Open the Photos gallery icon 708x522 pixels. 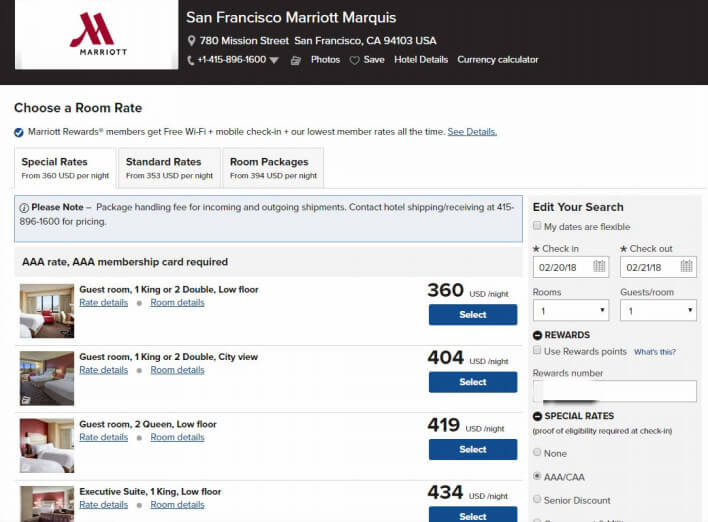pos(296,60)
